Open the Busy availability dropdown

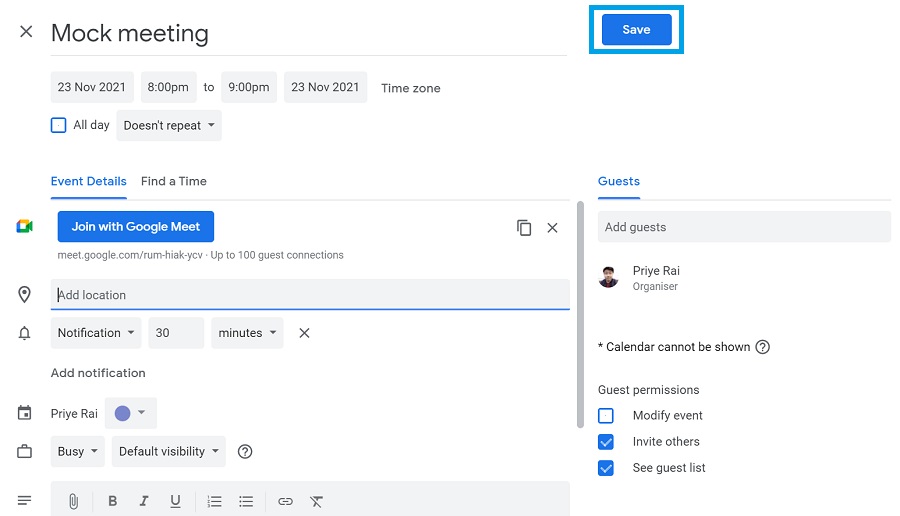click(77, 452)
